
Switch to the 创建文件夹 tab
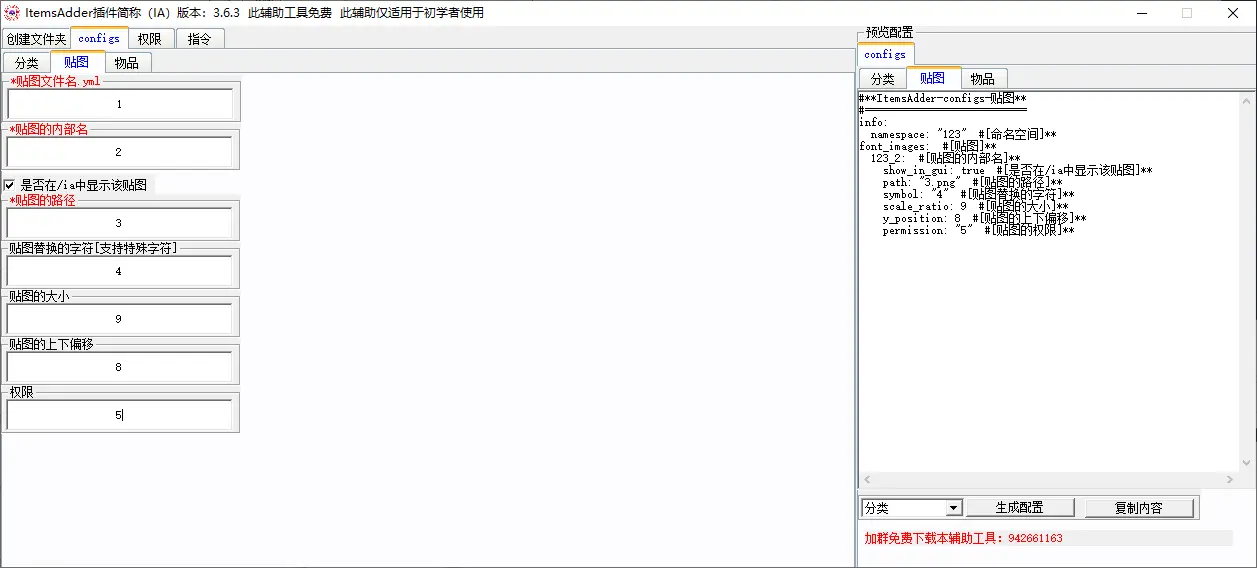point(36,39)
